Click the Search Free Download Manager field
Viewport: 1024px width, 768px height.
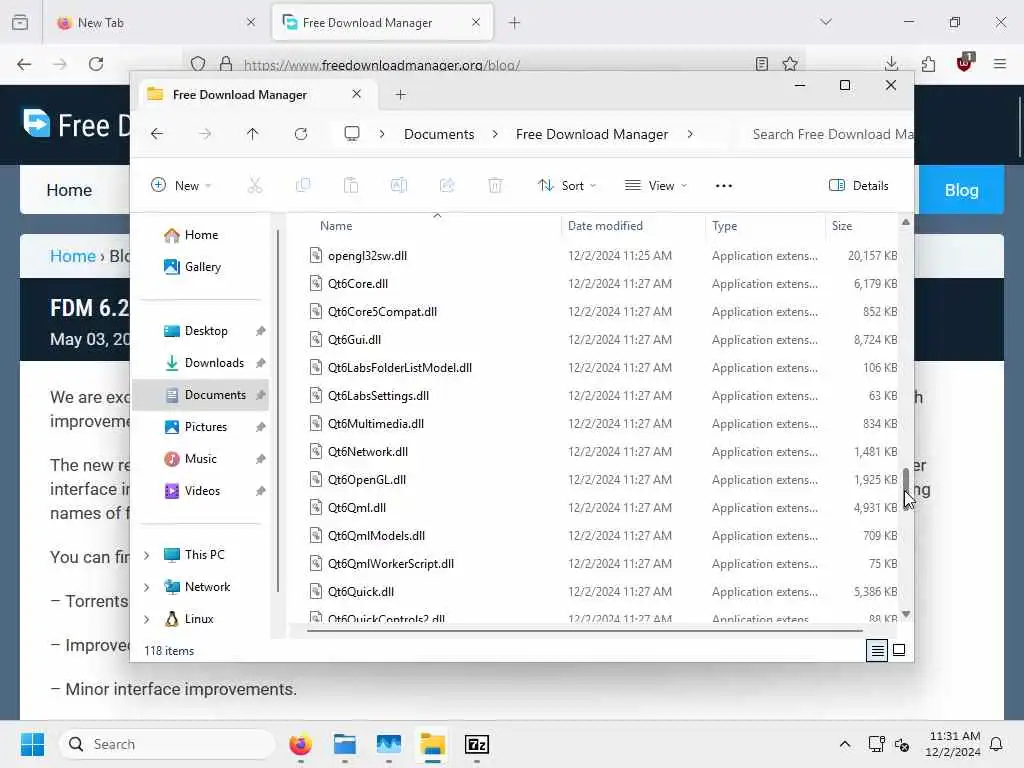point(826,134)
